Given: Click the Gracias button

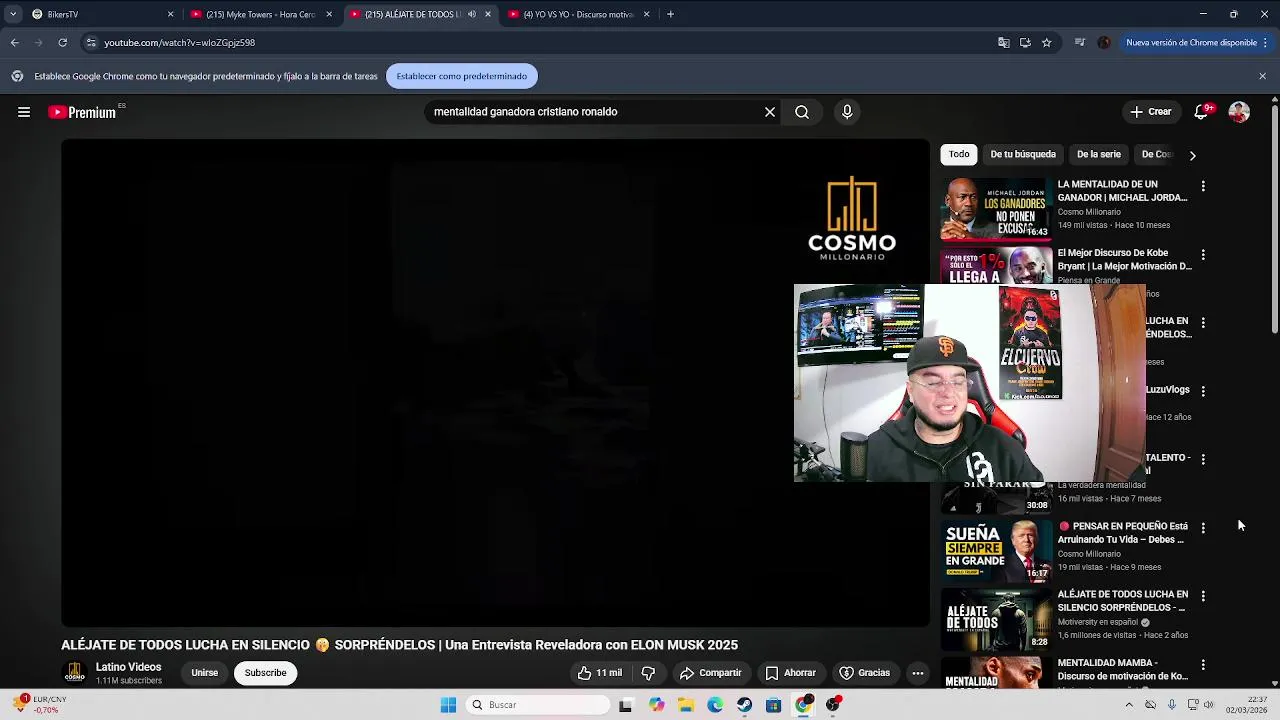Looking at the screenshot, I should 864,673.
